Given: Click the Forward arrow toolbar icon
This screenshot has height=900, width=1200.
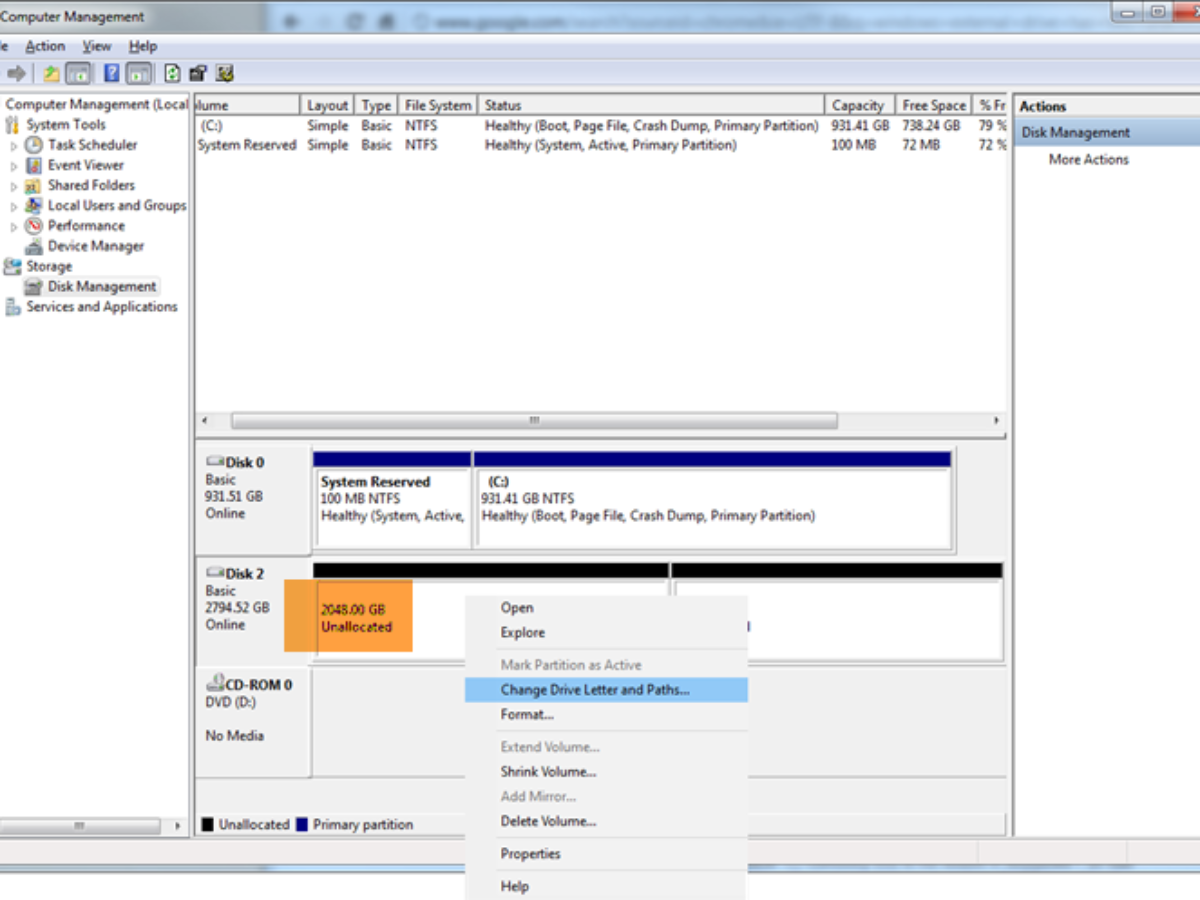Looking at the screenshot, I should pyautogui.click(x=15, y=73).
